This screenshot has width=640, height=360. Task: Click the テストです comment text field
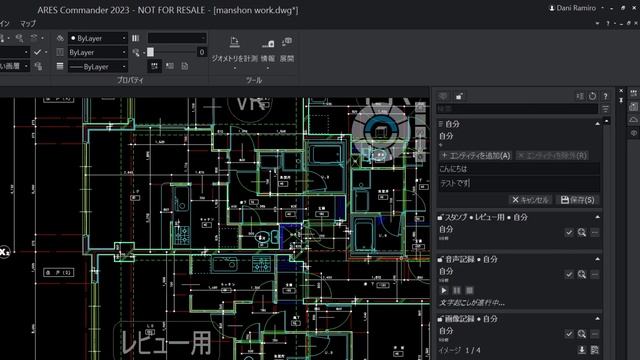pyautogui.click(x=519, y=184)
